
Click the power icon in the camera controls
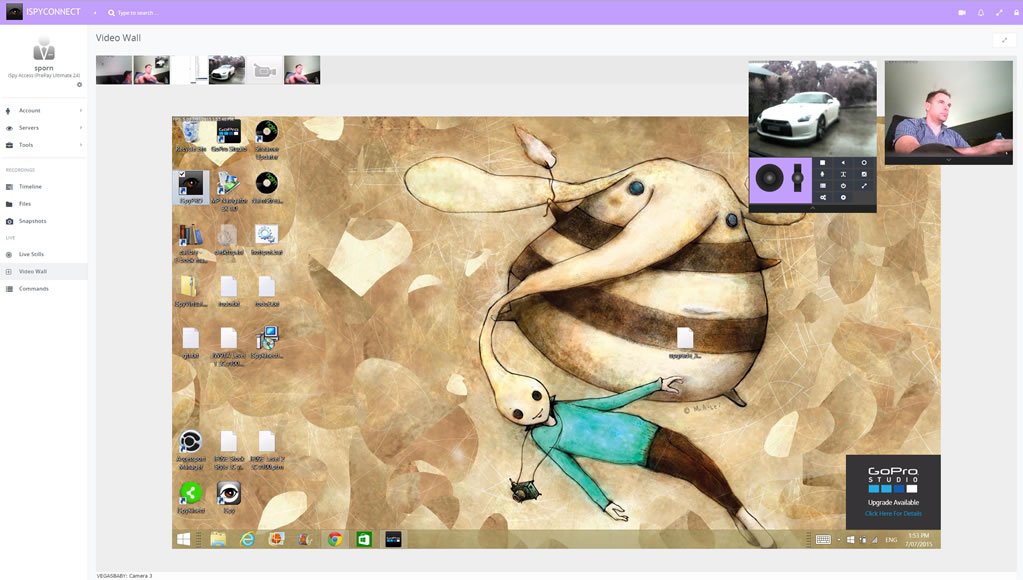843,186
